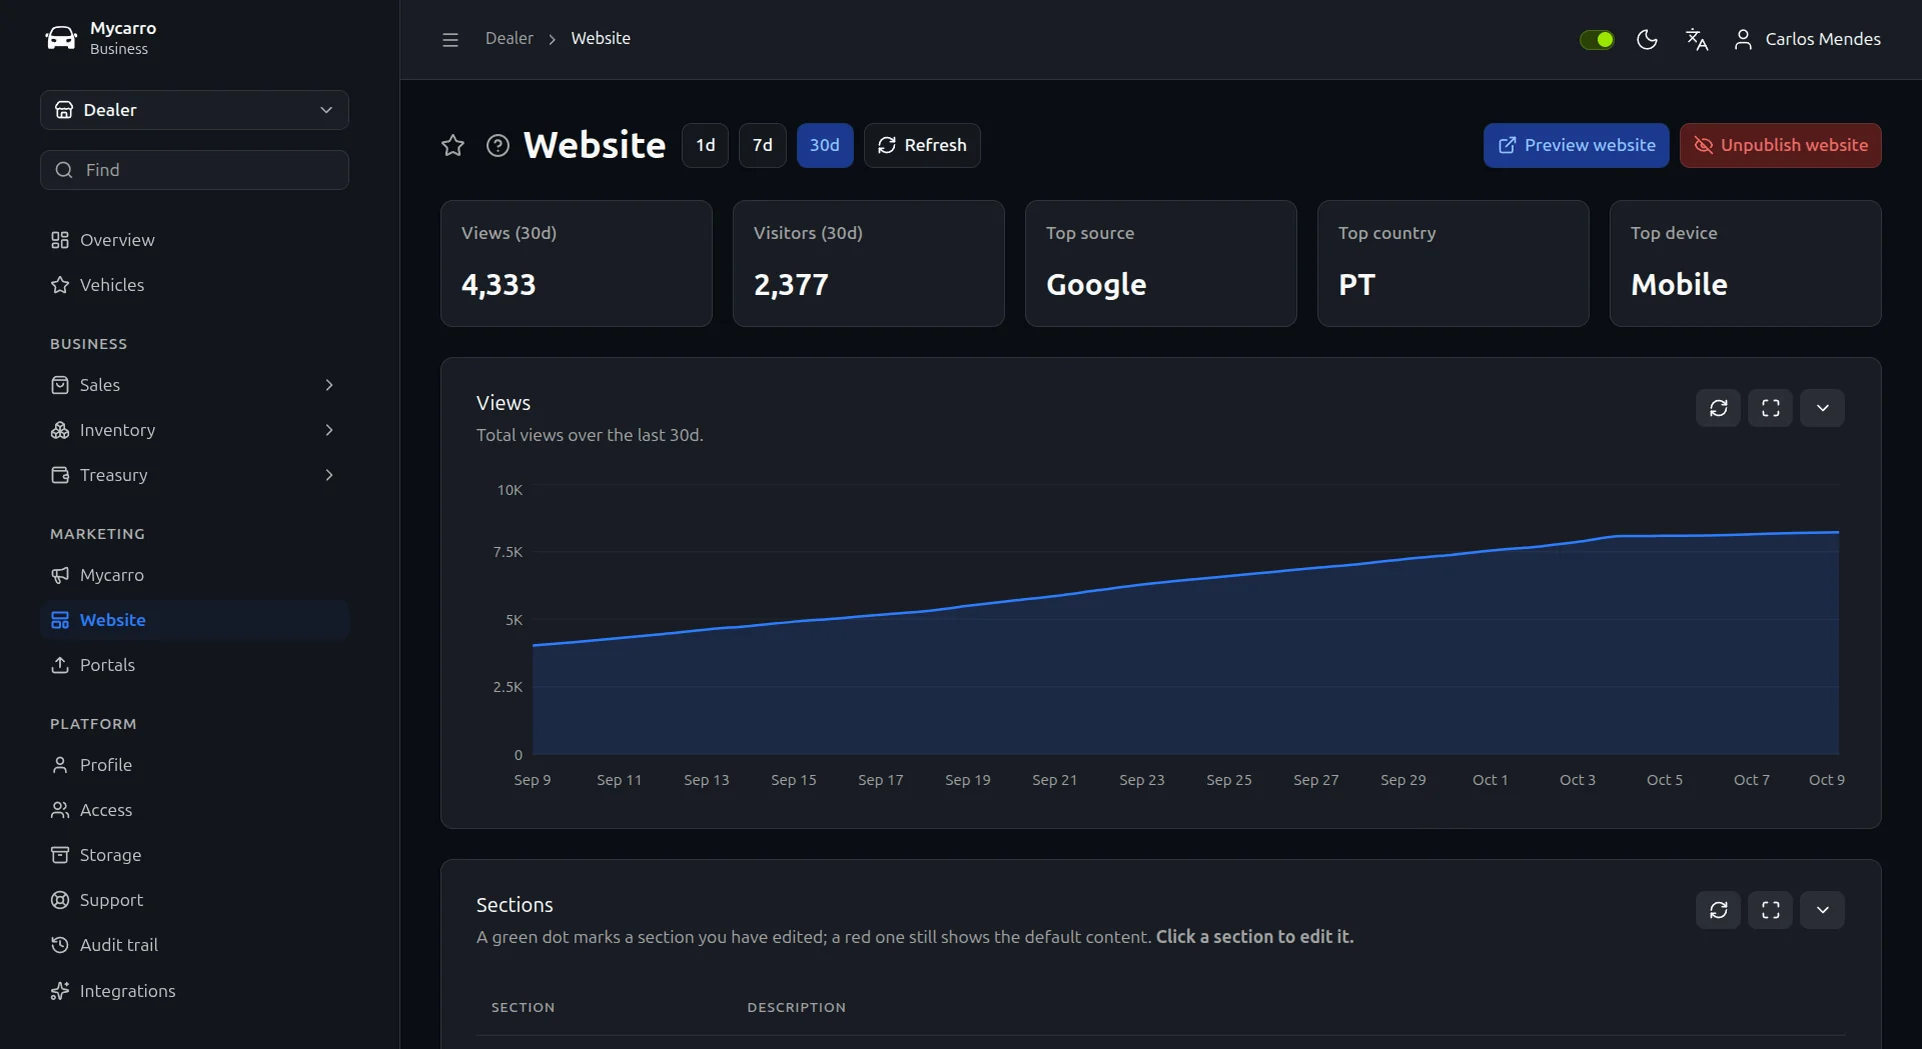
Task: Expand the Views chart to fullscreen
Action: [x=1771, y=408]
